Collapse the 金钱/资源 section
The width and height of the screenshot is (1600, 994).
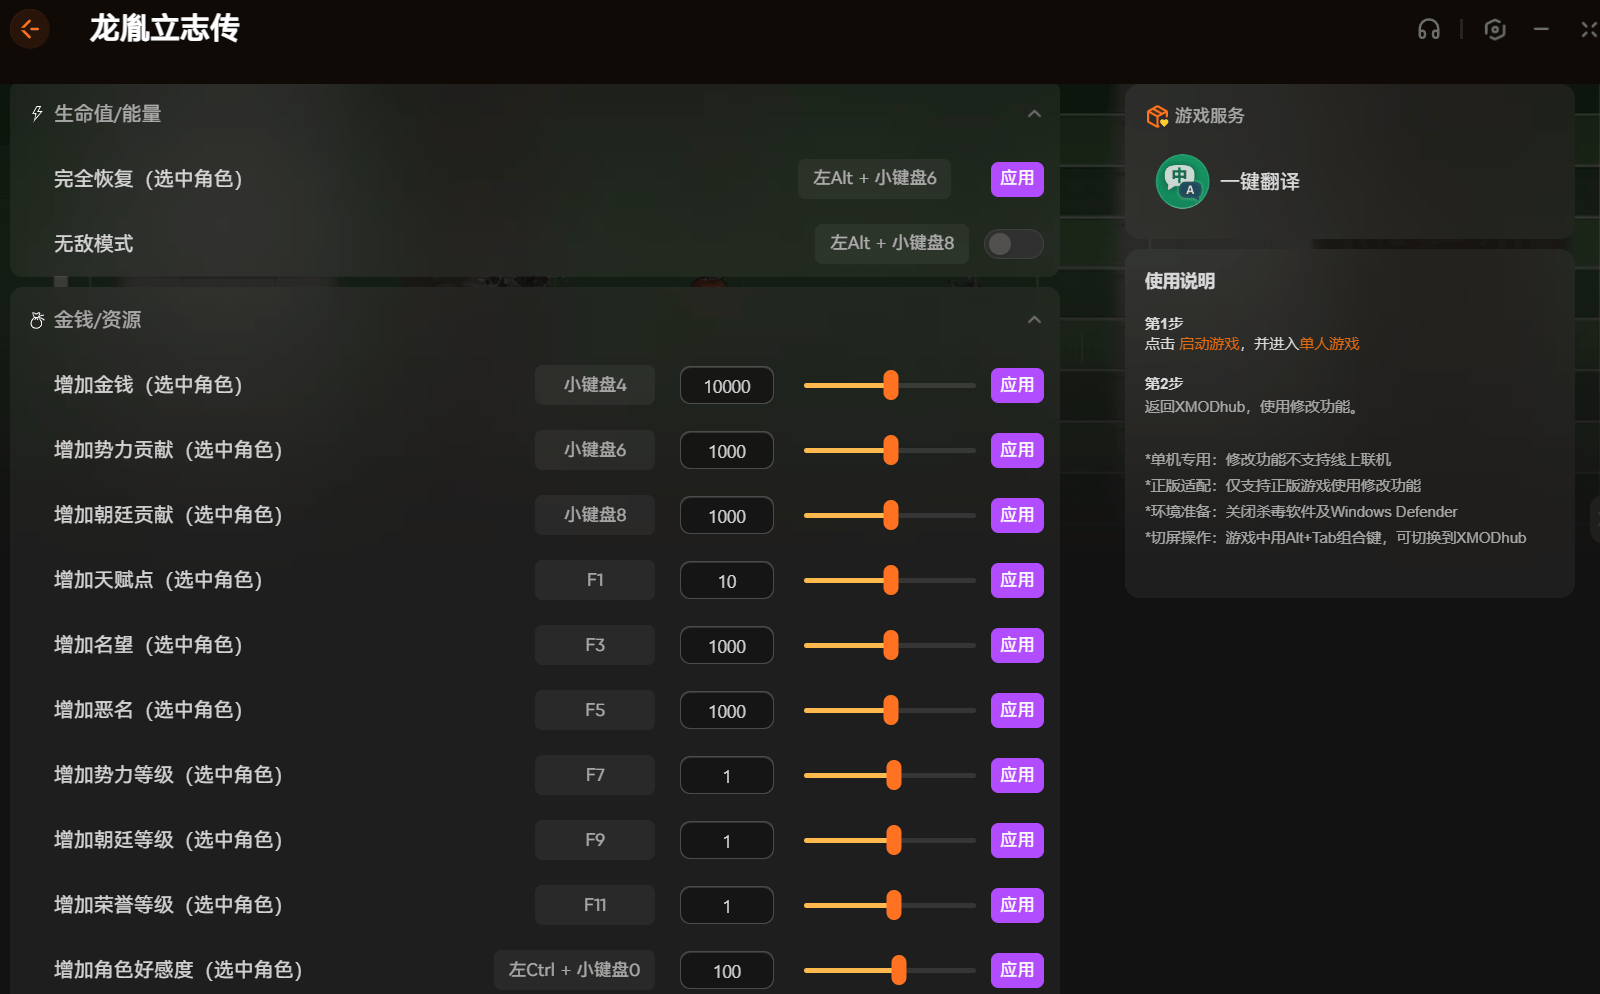(1034, 320)
